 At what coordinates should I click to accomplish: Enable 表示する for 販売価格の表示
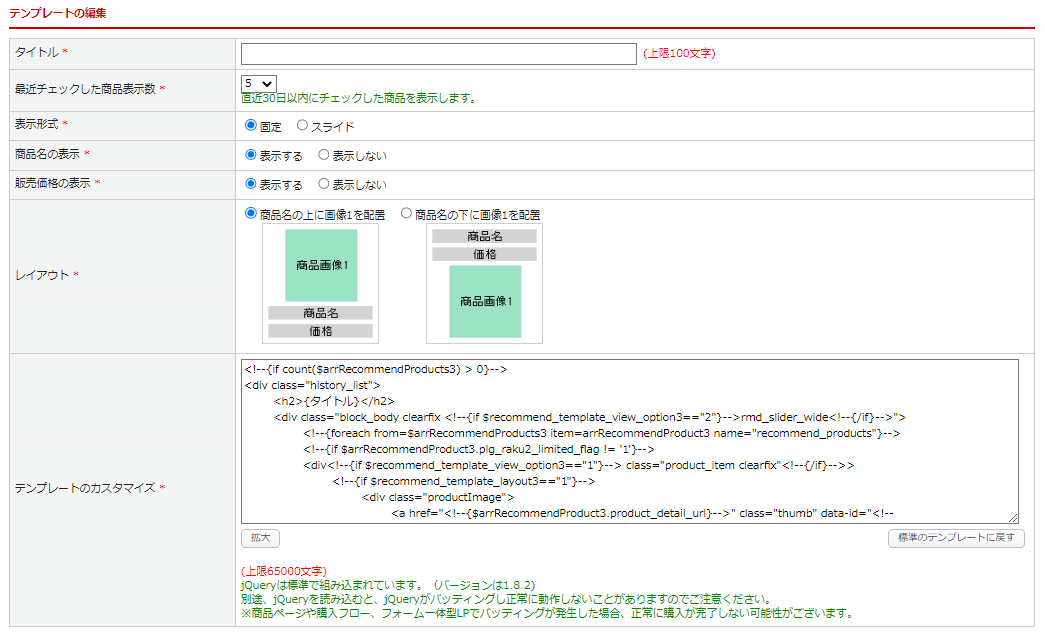tap(251, 184)
